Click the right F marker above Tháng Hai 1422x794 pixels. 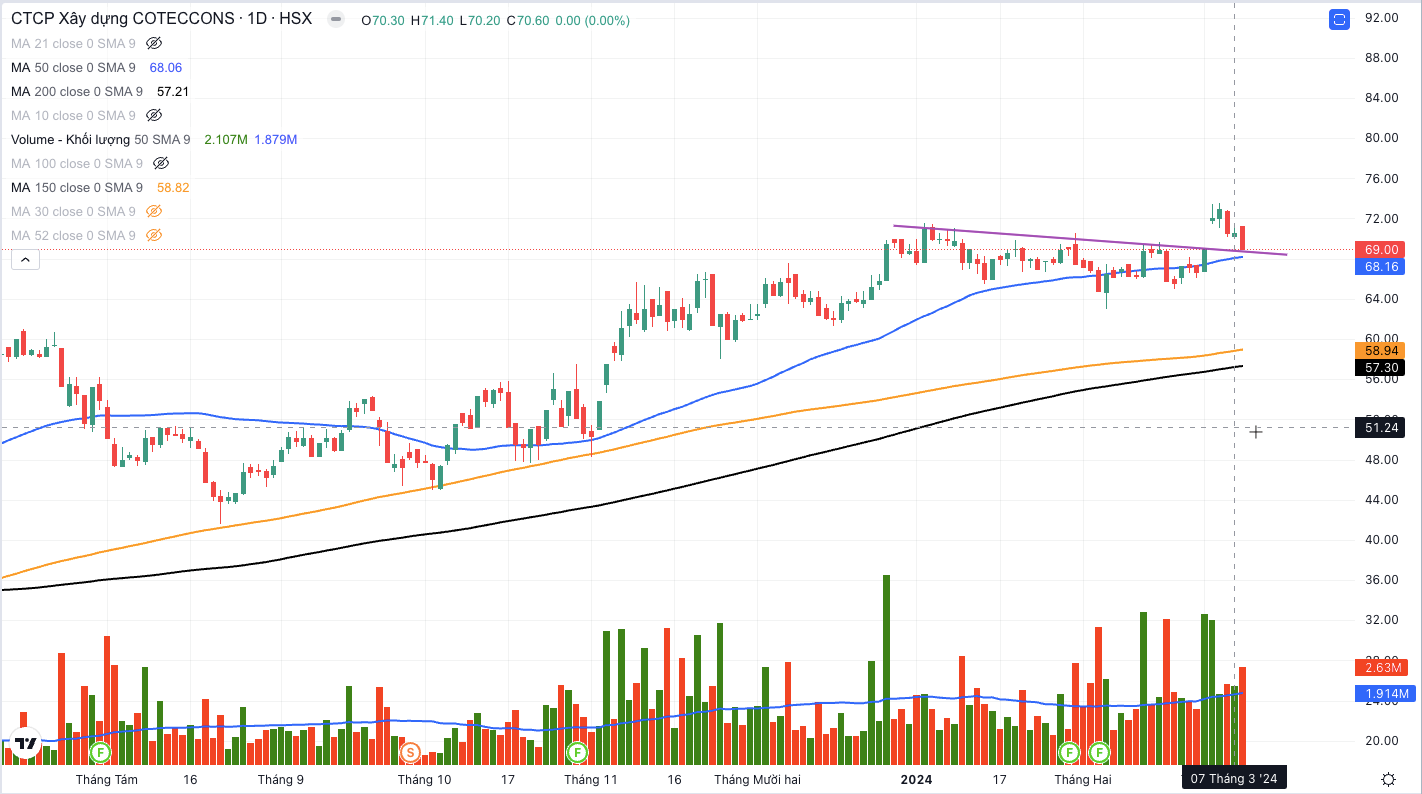[x=1099, y=751]
